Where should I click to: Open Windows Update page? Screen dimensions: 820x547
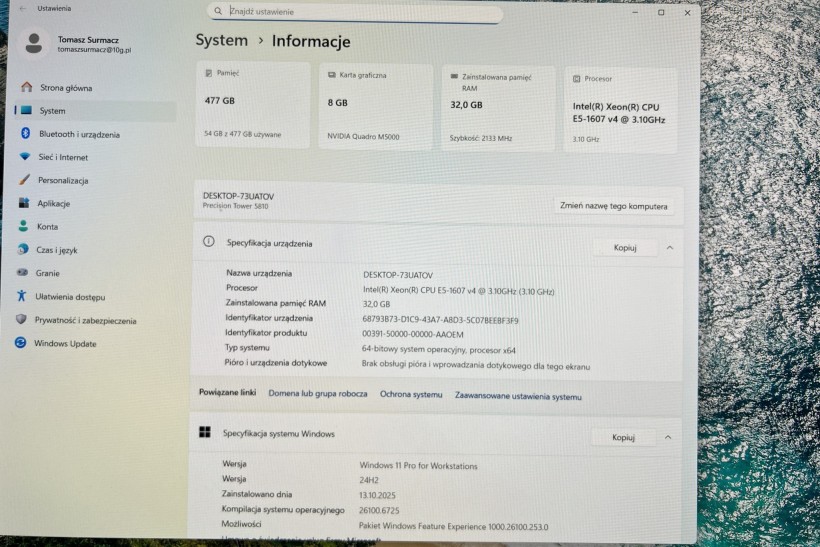65,343
